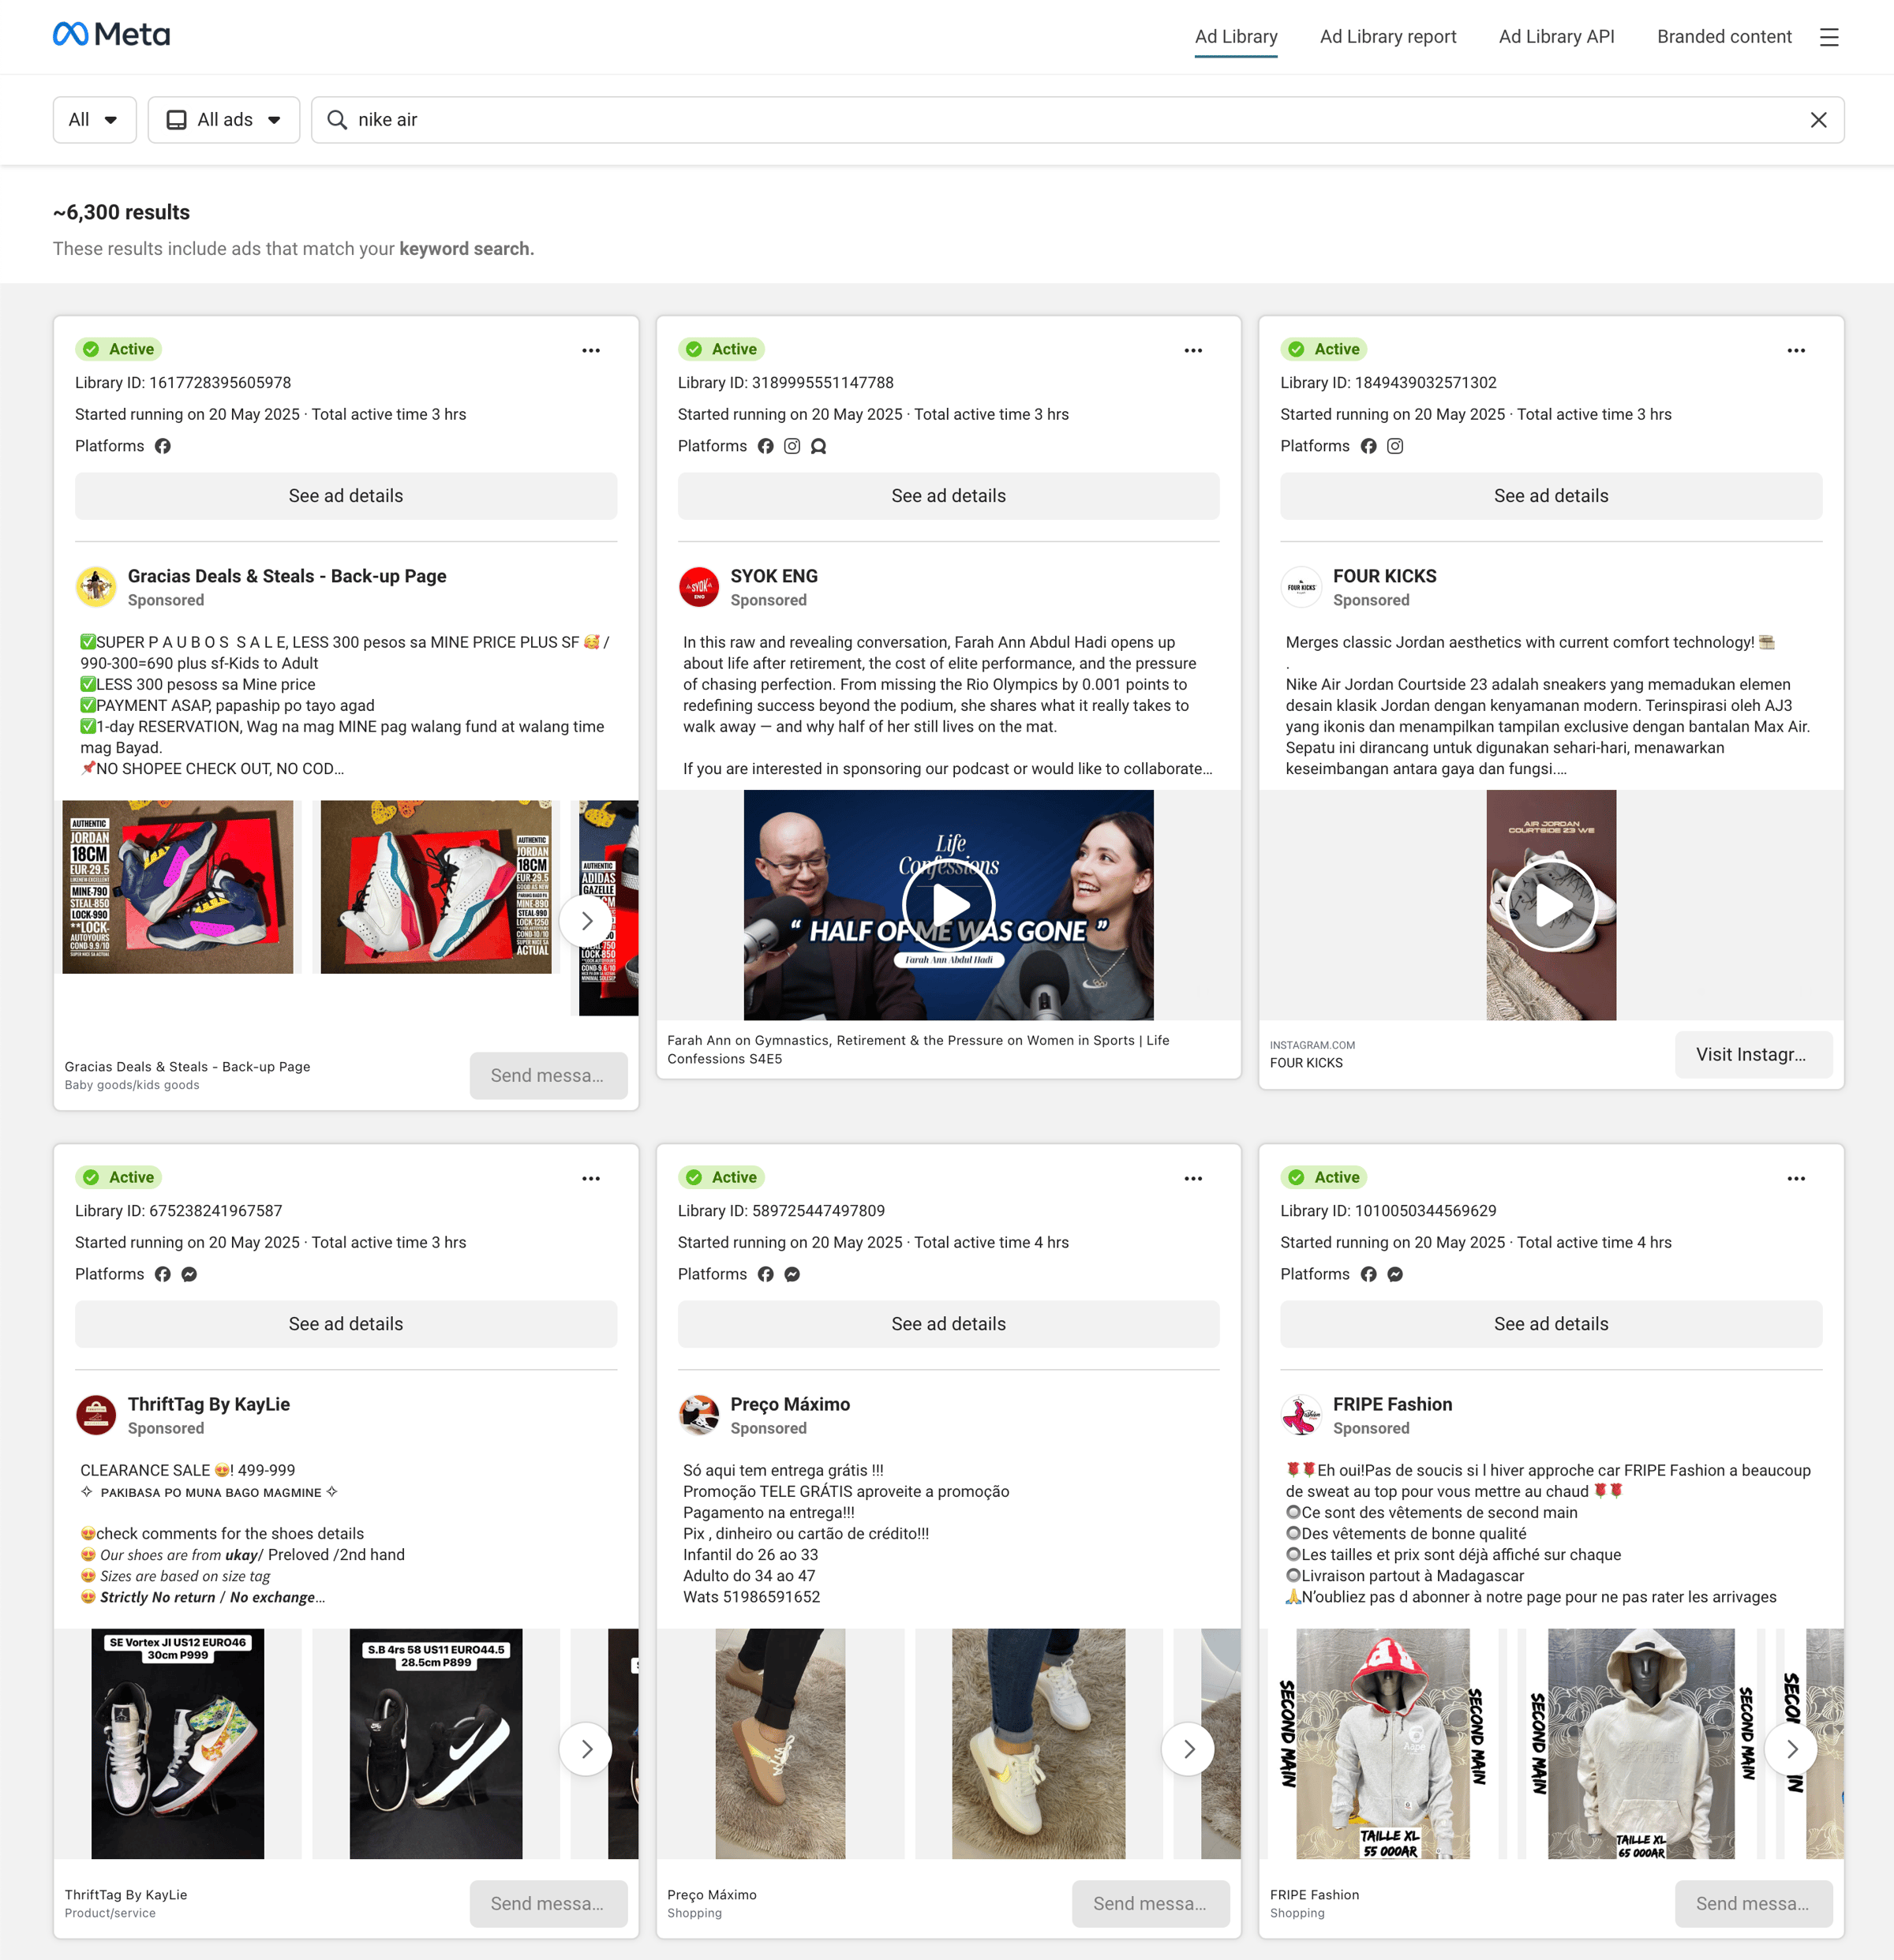The image size is (1894, 1960).
Task: Click the FOUR KICKS page avatar
Action: (x=1301, y=587)
